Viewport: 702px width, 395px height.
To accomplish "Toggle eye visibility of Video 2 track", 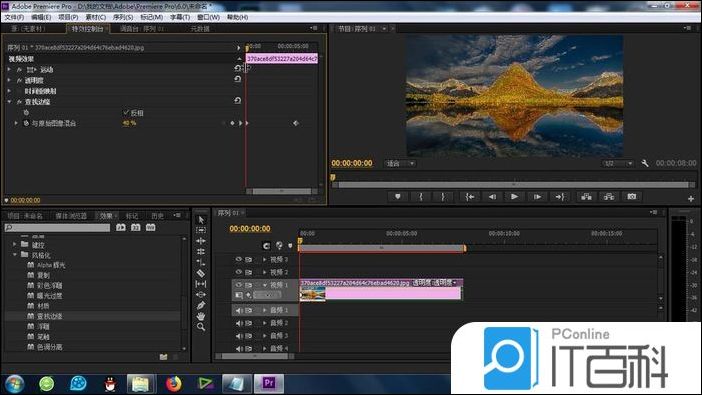I will 239,272.
